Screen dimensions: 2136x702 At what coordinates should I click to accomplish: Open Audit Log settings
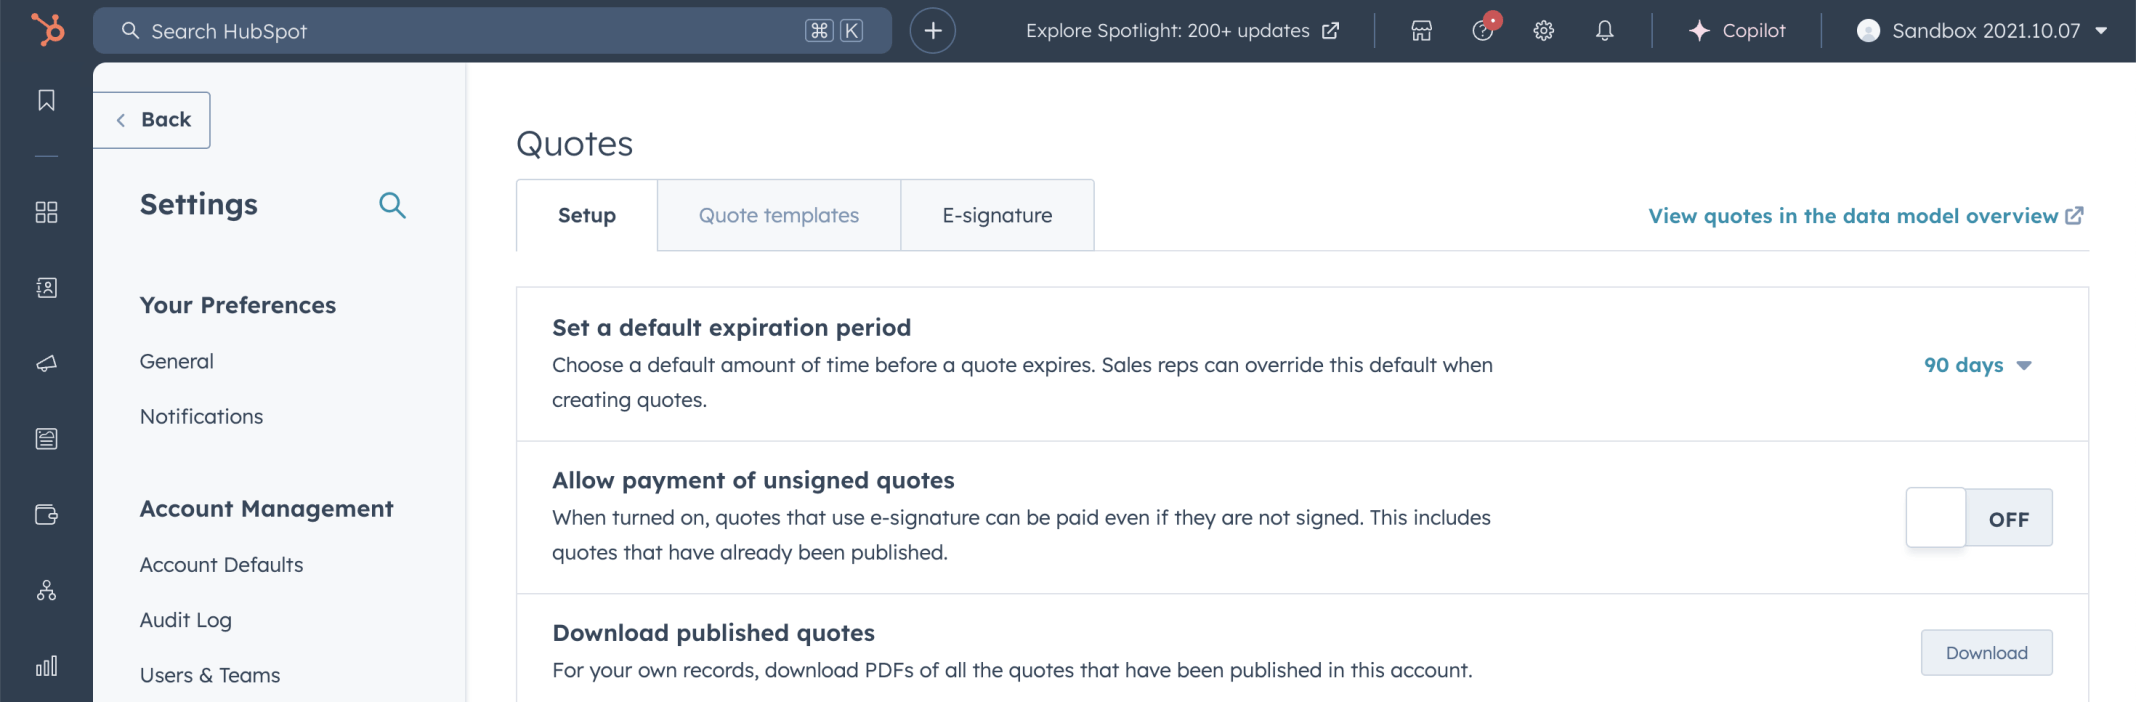coord(185,620)
